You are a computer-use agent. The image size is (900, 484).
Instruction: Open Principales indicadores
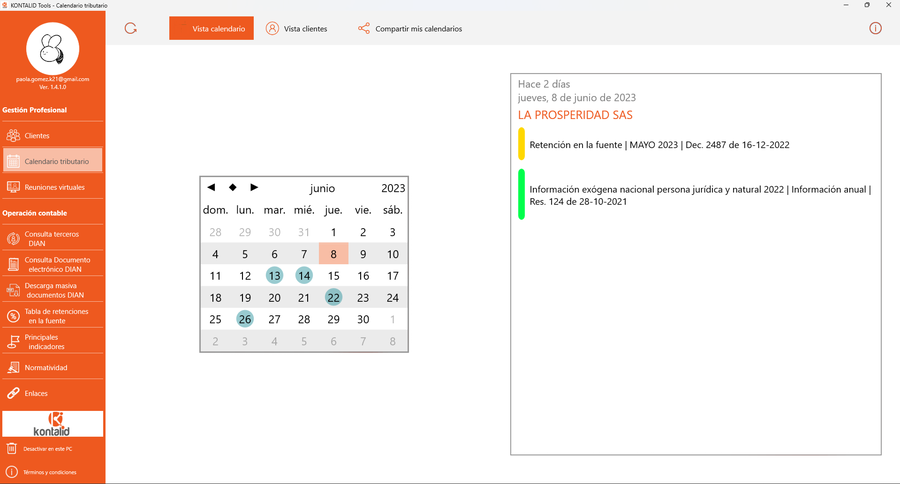[x=52, y=342]
